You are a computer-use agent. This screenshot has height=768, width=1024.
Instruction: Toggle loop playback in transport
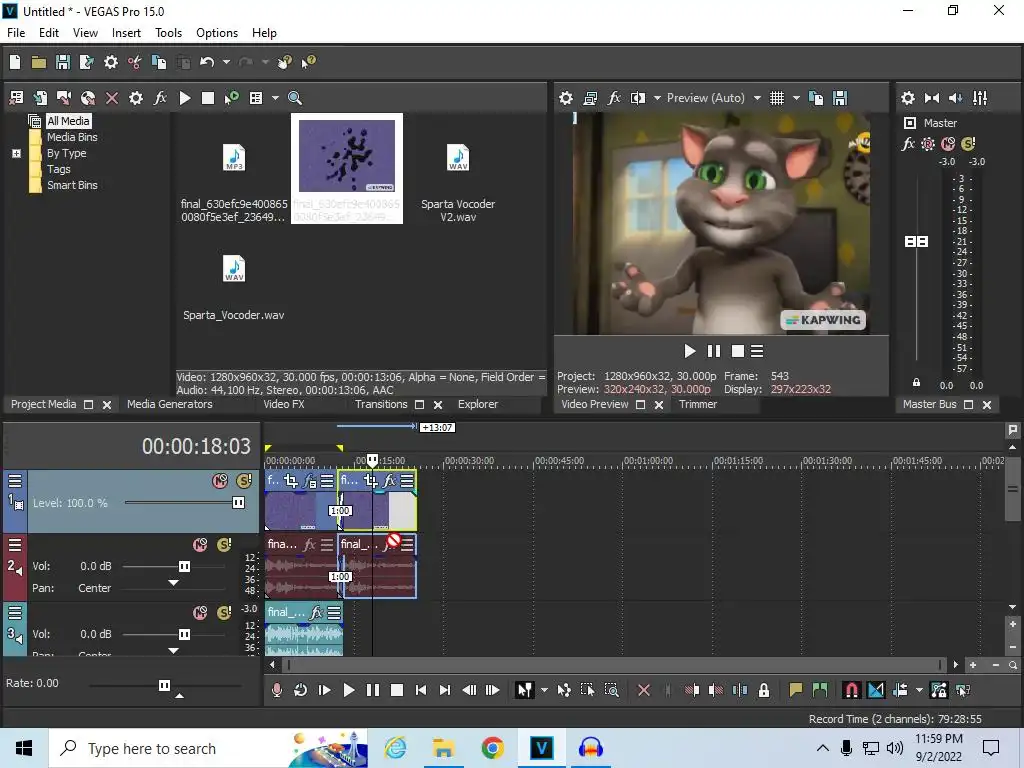coord(300,690)
